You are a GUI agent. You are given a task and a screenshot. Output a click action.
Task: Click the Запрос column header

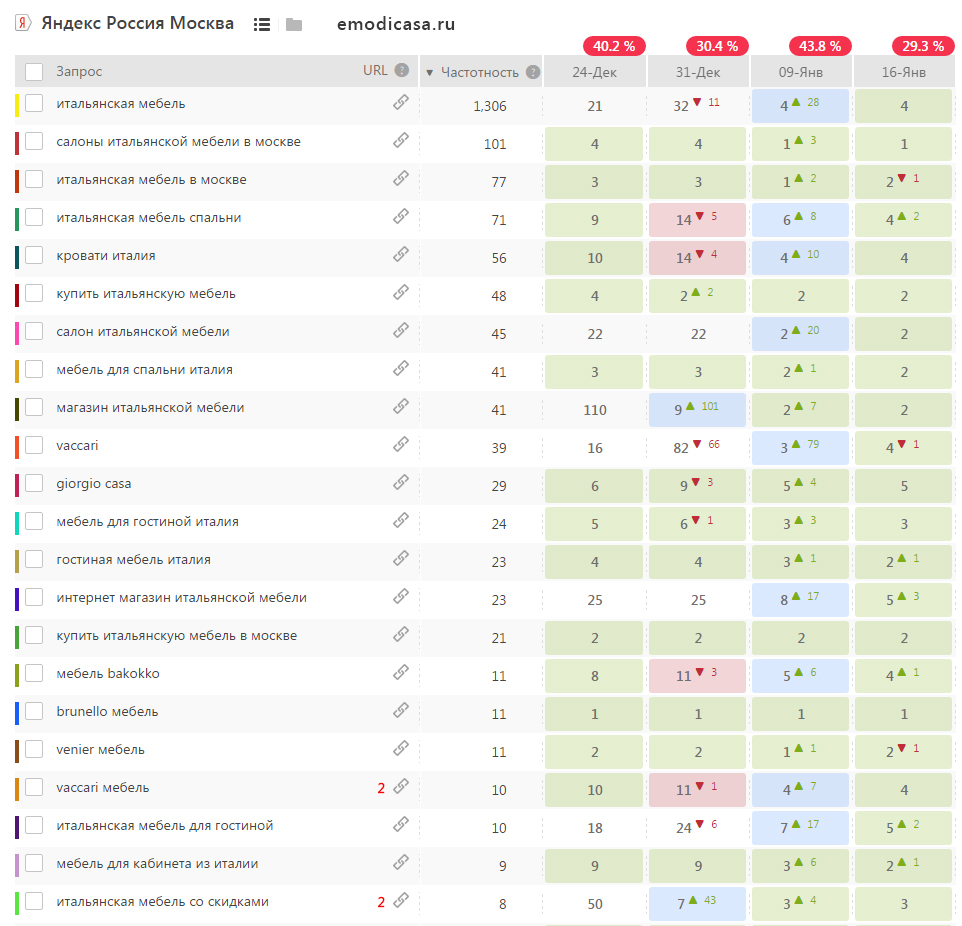coord(79,71)
